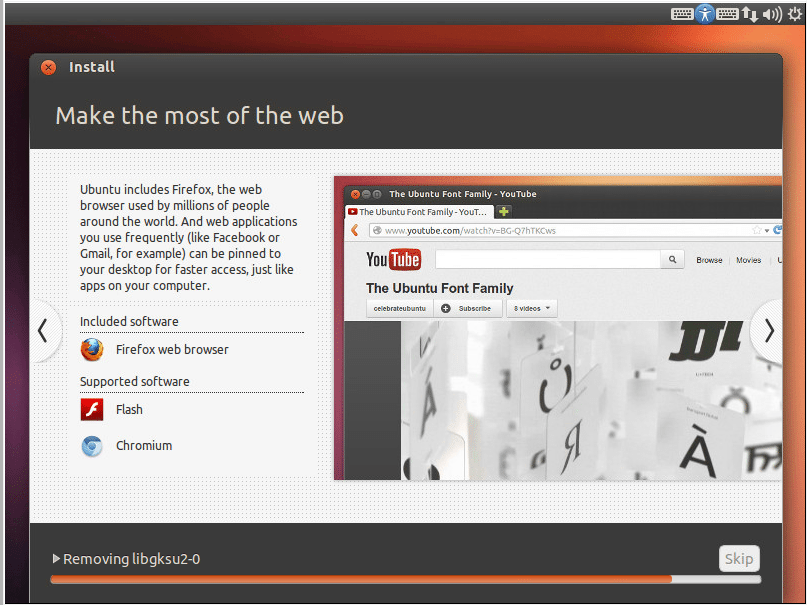Click Browse in the YouTube header
Viewport: 807px width, 605px height.
[709, 260]
